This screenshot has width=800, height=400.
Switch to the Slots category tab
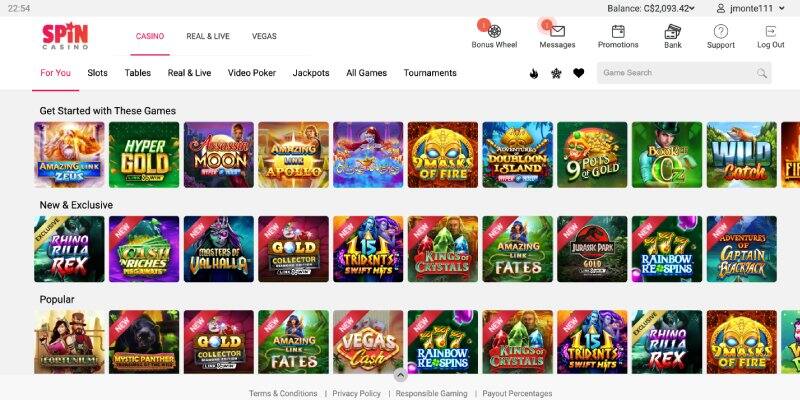pyautogui.click(x=97, y=73)
